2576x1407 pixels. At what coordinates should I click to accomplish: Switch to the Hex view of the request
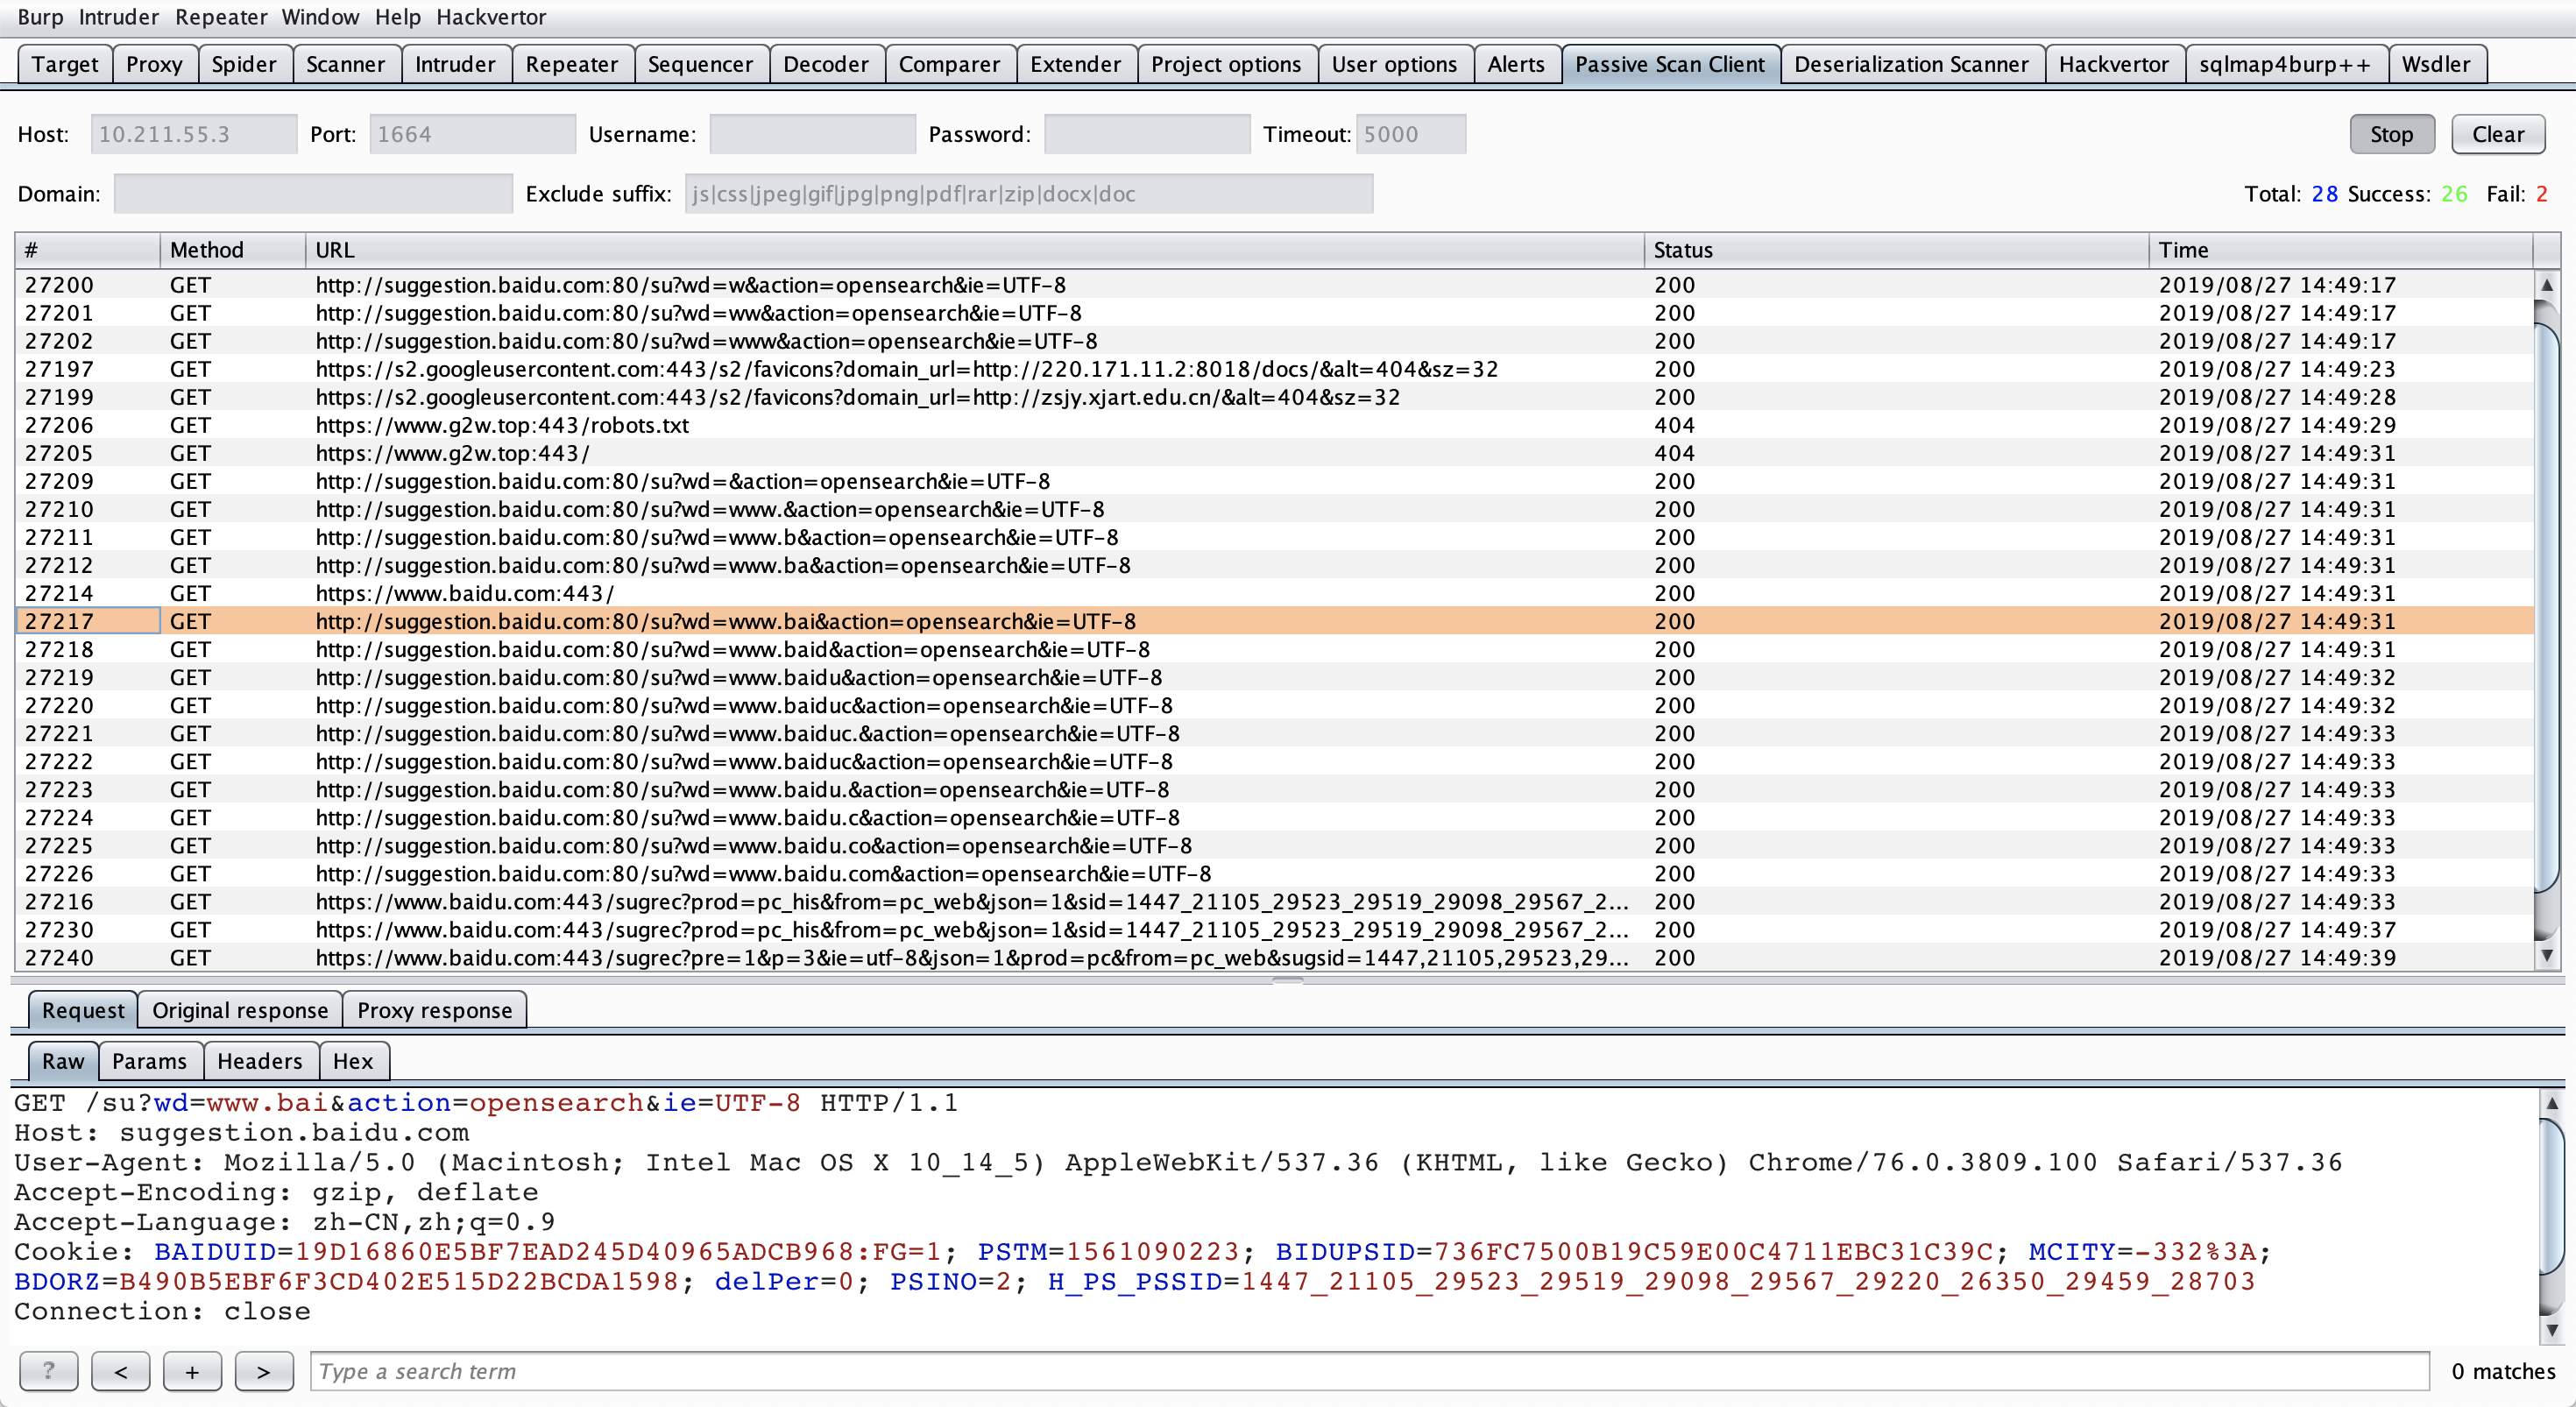coord(353,1061)
